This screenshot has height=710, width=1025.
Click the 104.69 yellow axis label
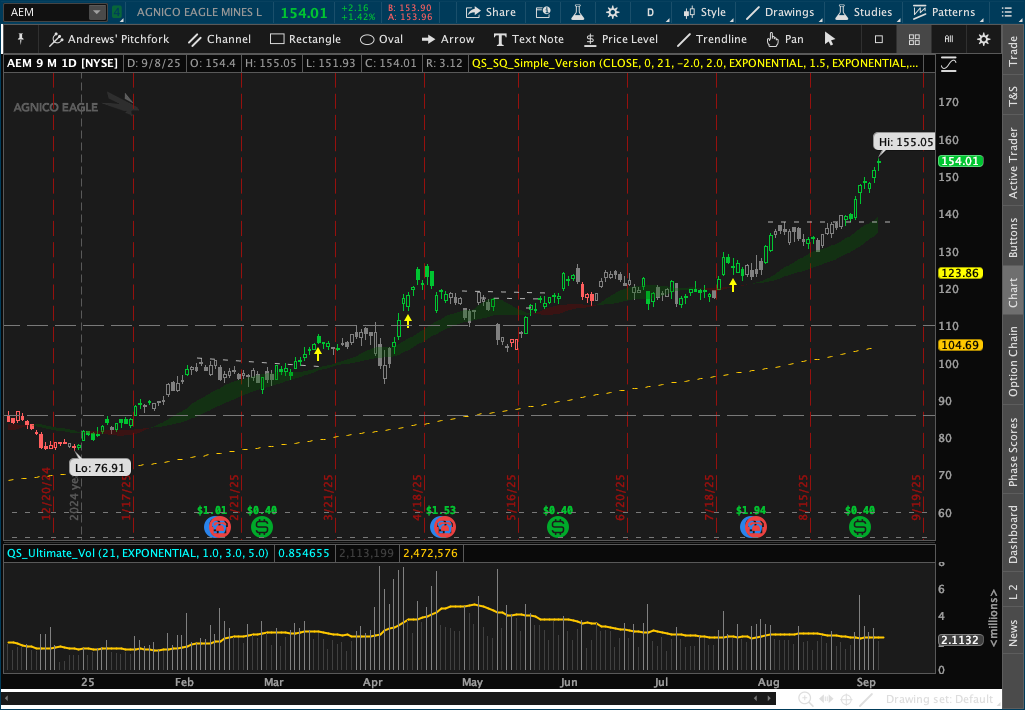point(960,345)
